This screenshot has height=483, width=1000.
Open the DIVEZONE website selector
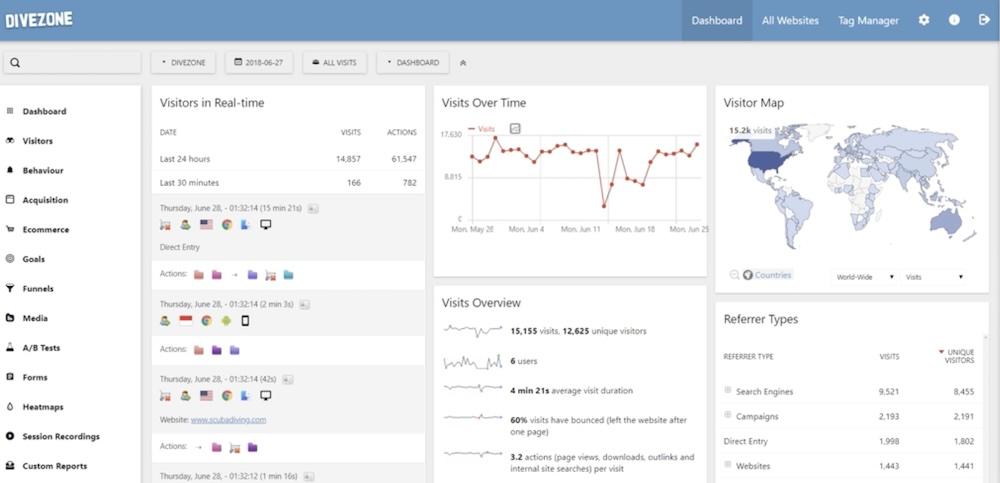coord(184,62)
